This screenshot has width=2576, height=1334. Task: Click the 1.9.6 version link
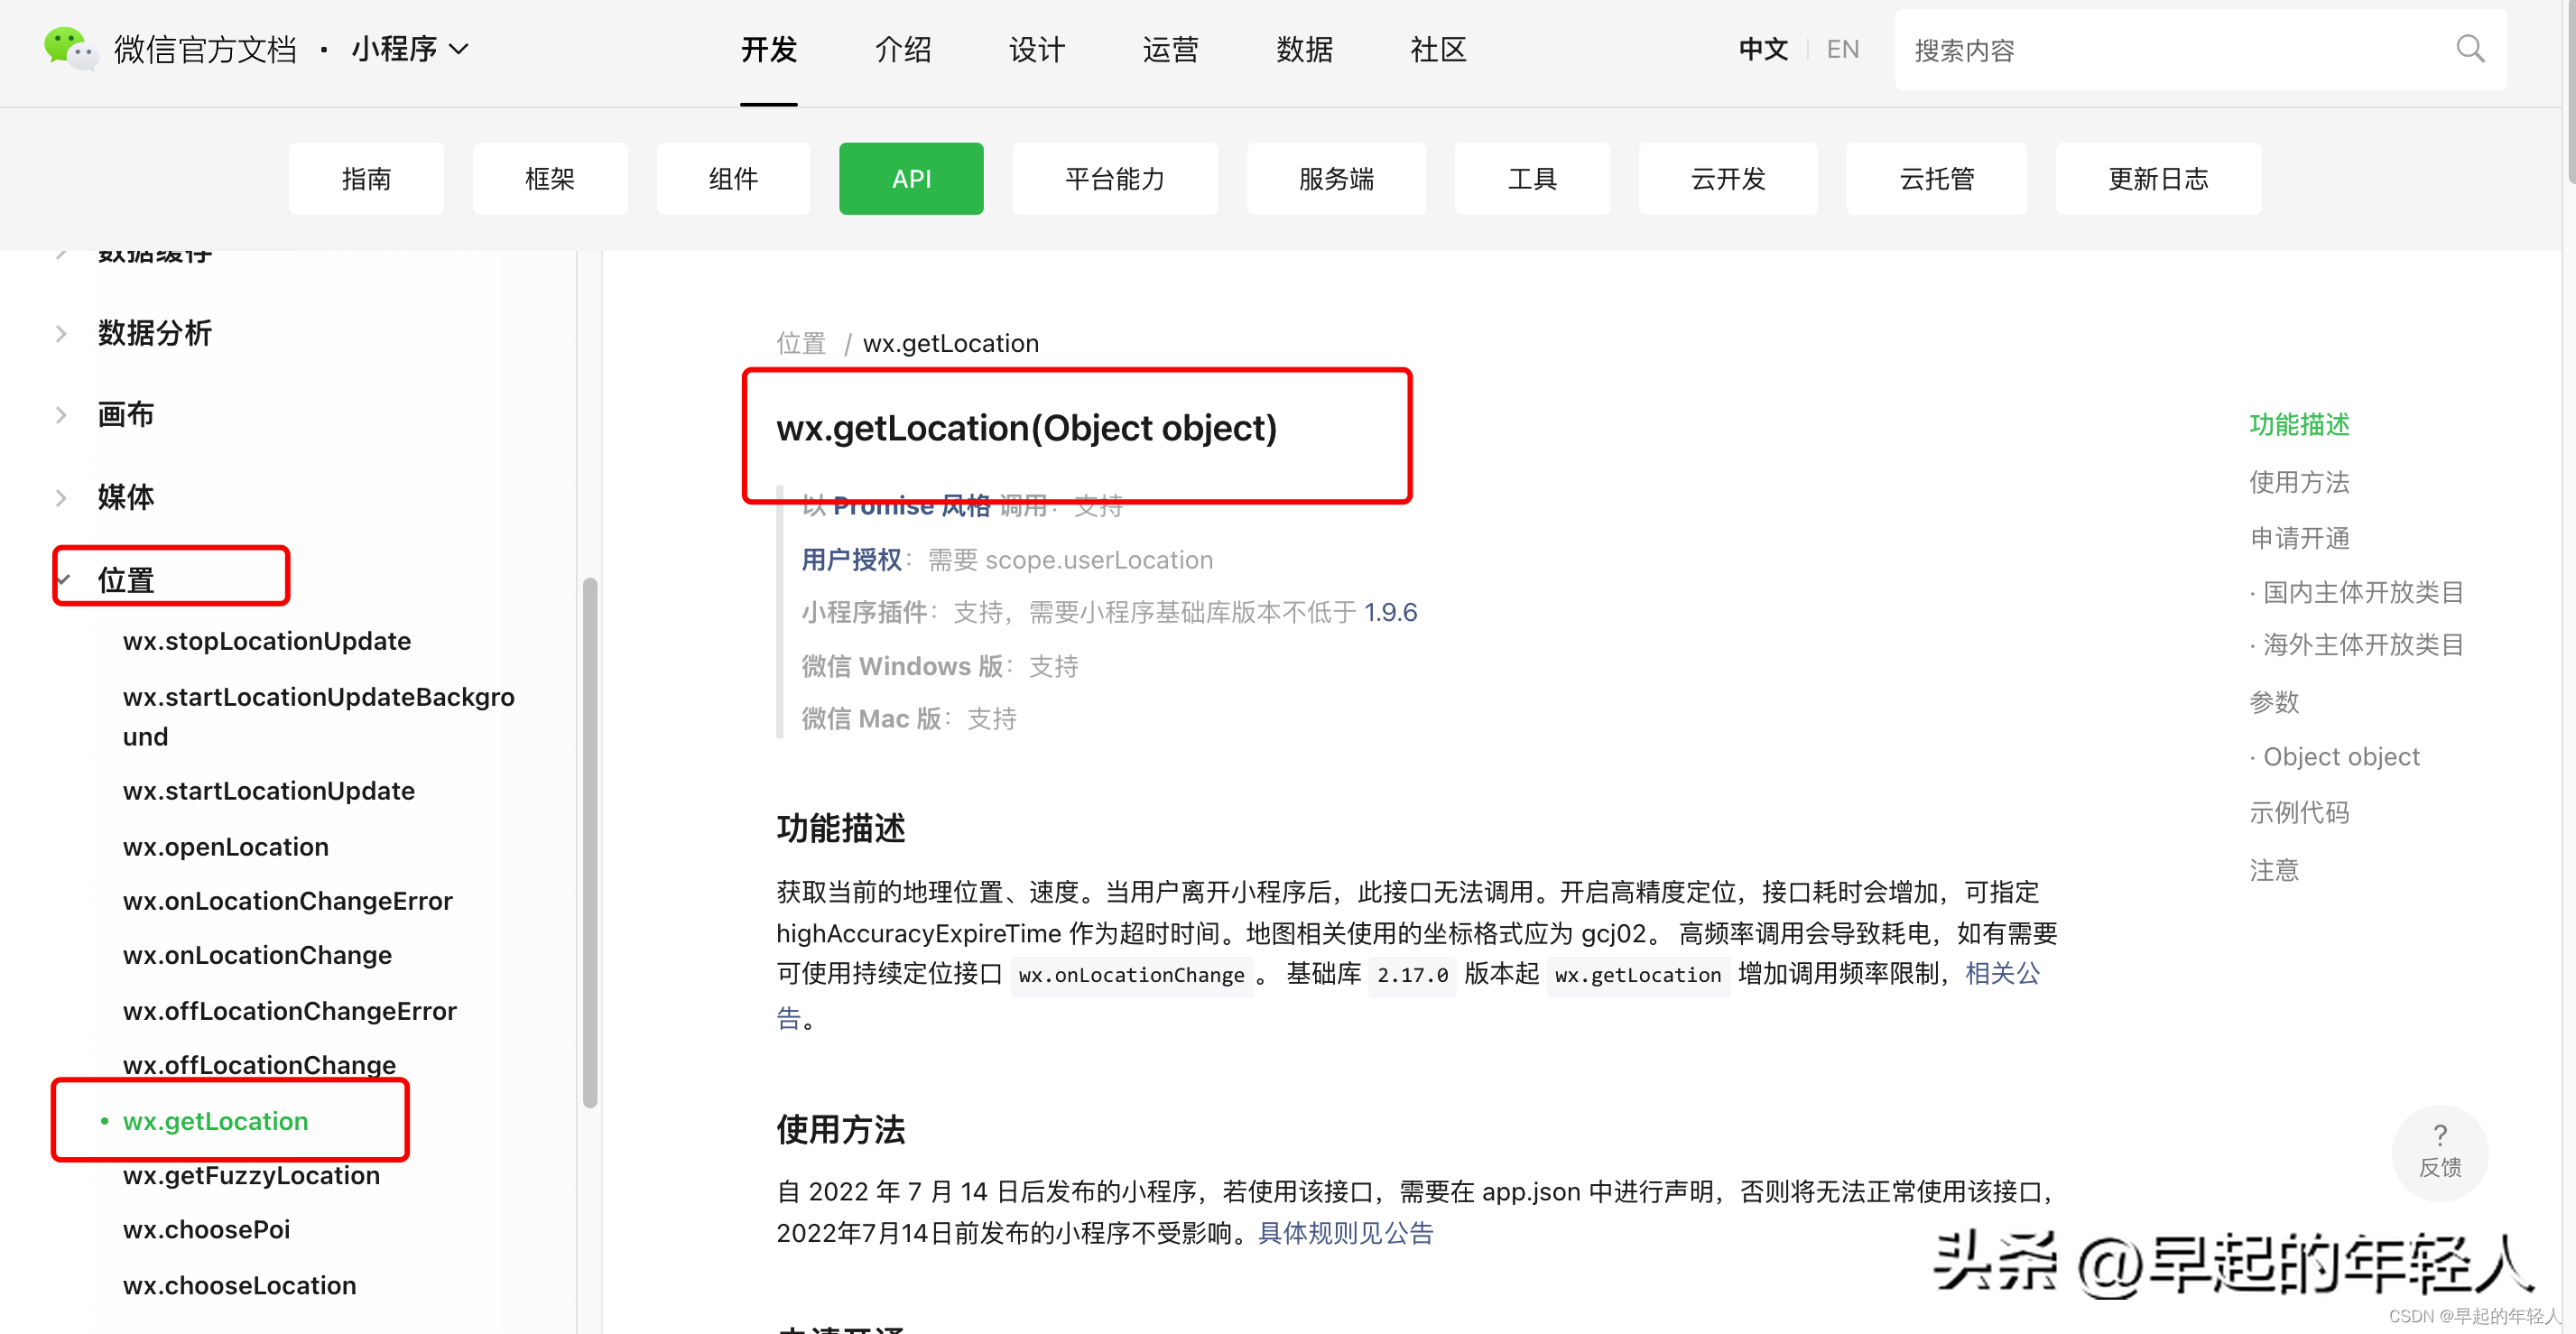click(1390, 611)
